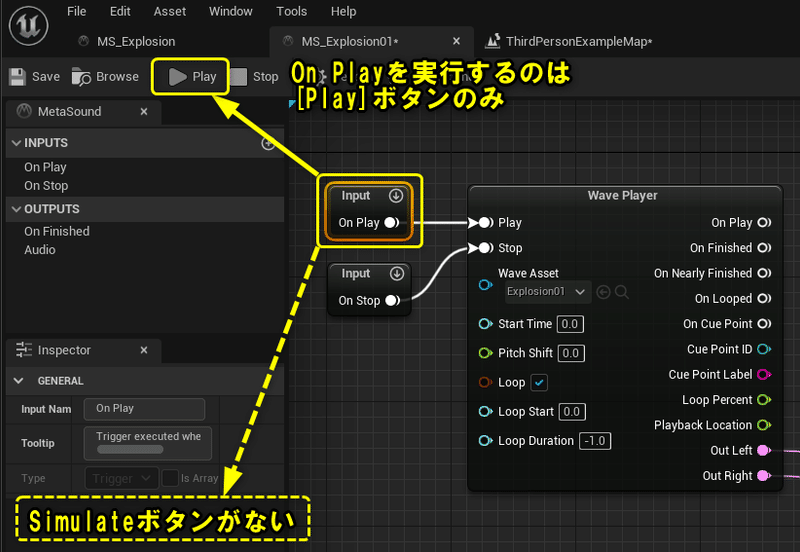Open the Asset menu
800x552 pixels.
(x=170, y=11)
